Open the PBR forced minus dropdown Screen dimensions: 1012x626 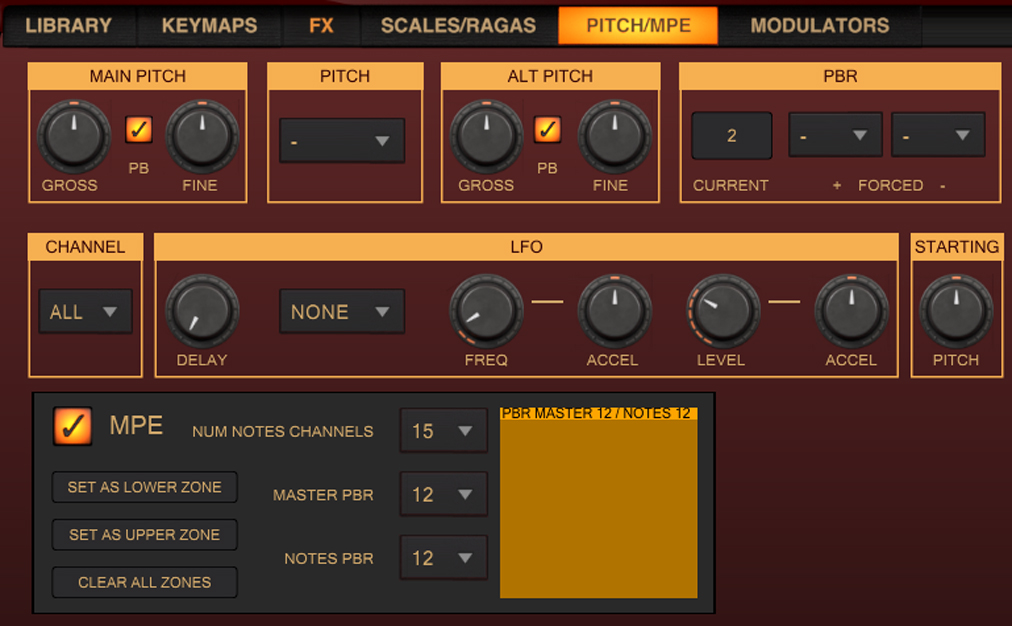pyautogui.click(x=938, y=135)
